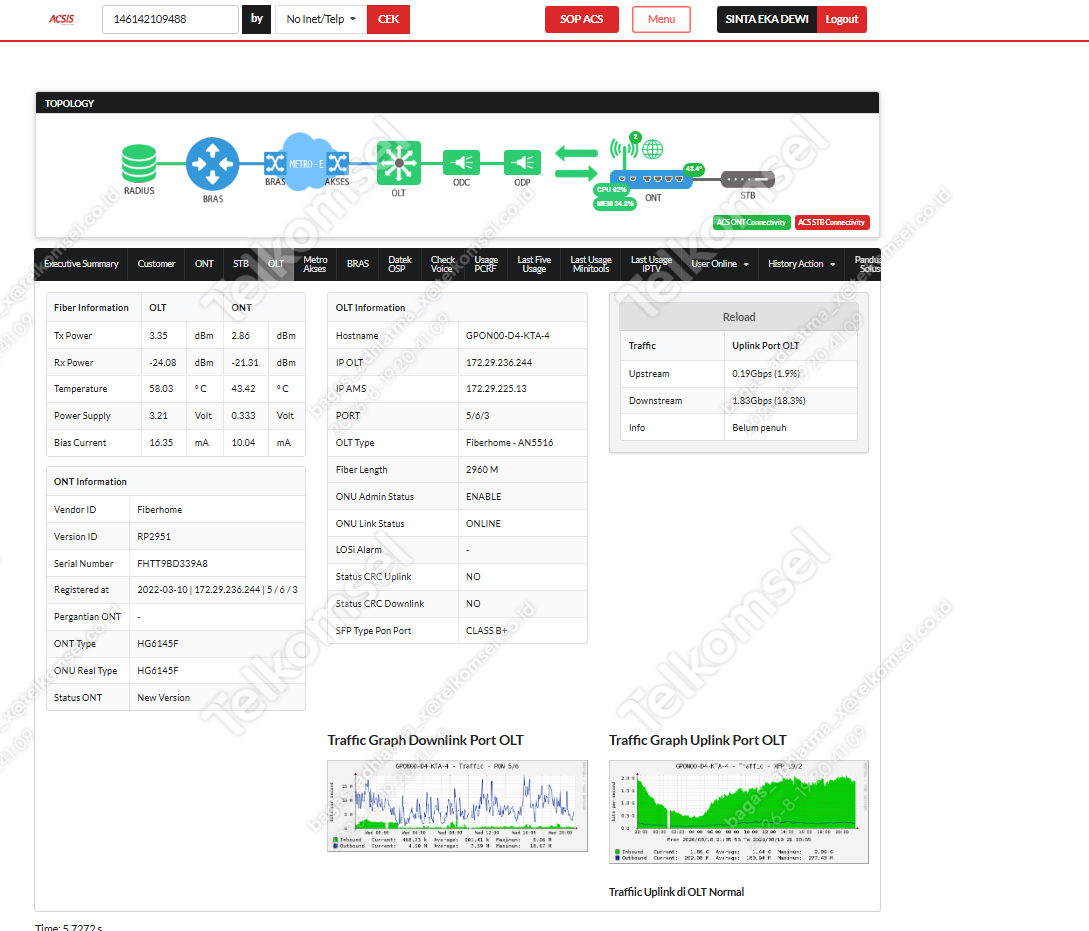The width and height of the screenshot is (1089, 931).
Task: Click the ACS STB Connectivity button
Action: point(831,222)
